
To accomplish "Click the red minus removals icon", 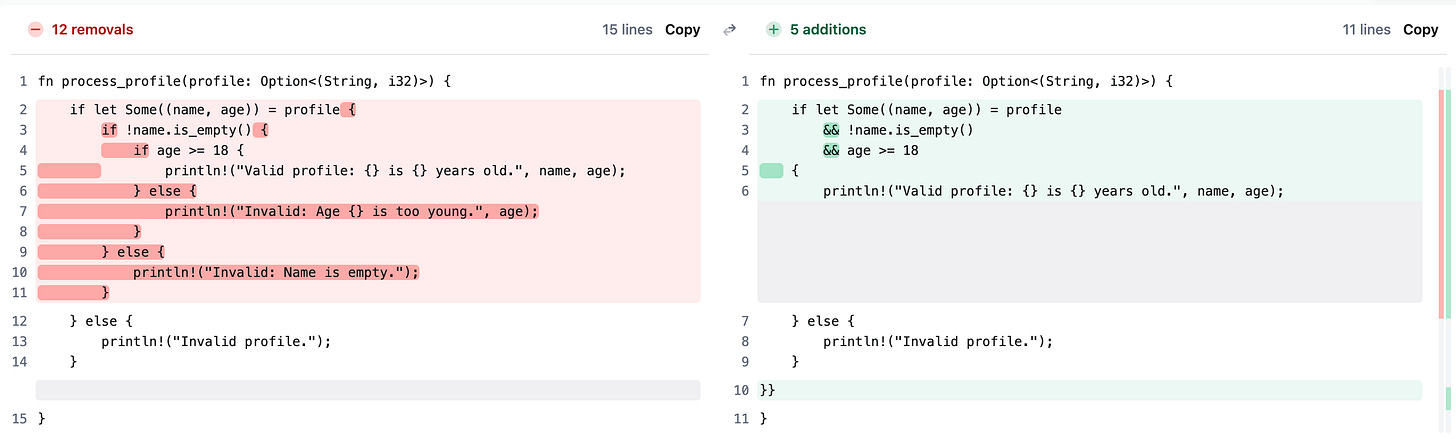I will (x=35, y=30).
